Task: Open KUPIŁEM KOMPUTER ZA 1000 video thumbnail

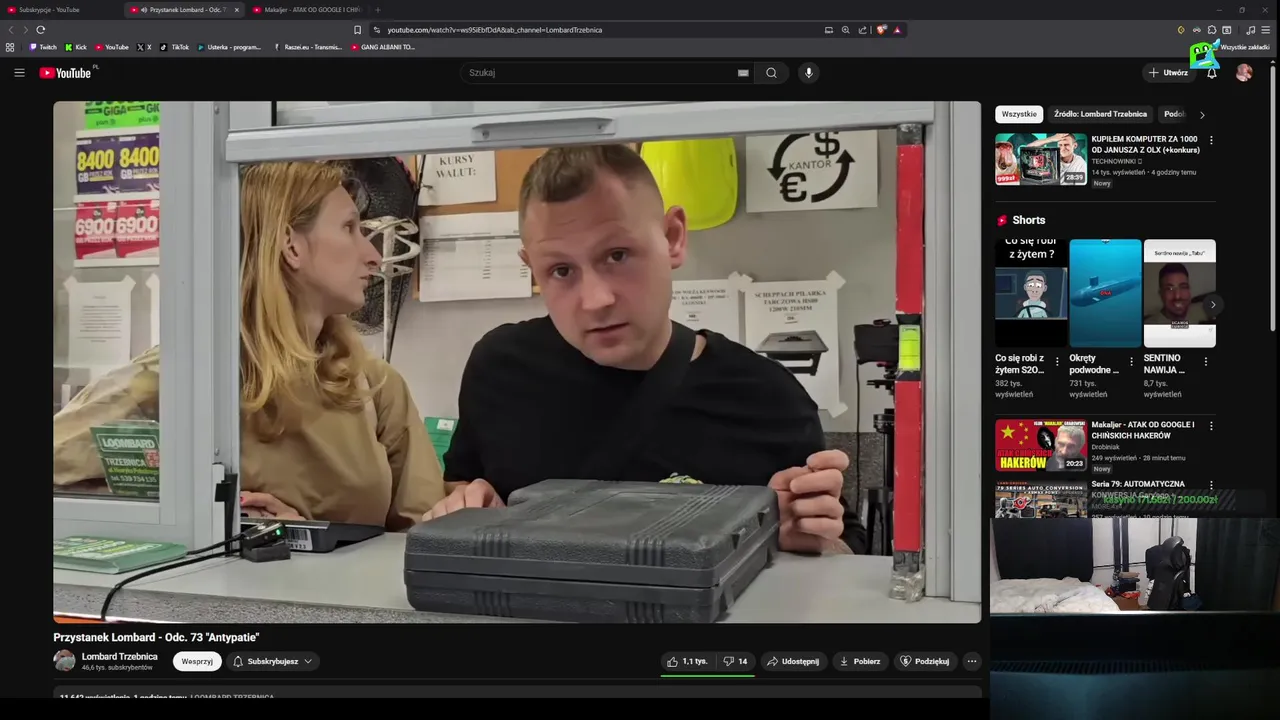Action: (1040, 159)
